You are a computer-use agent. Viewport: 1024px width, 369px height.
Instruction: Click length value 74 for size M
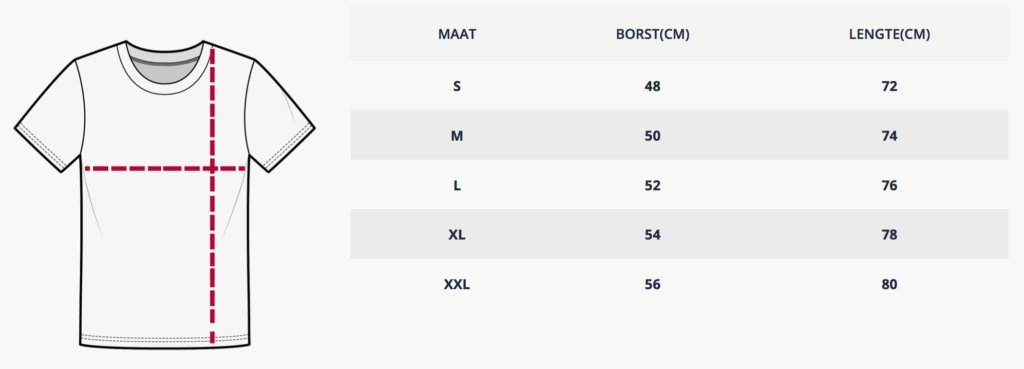point(889,136)
